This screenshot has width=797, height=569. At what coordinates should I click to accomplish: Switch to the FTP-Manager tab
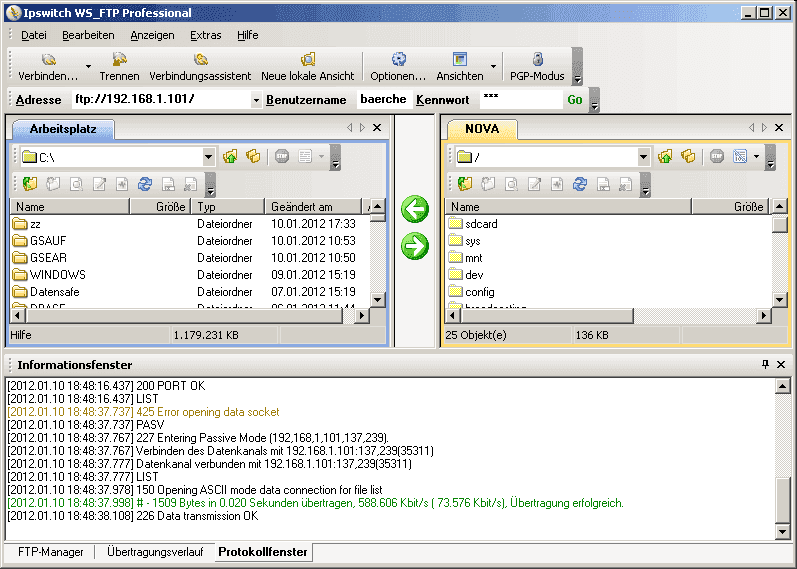point(50,552)
